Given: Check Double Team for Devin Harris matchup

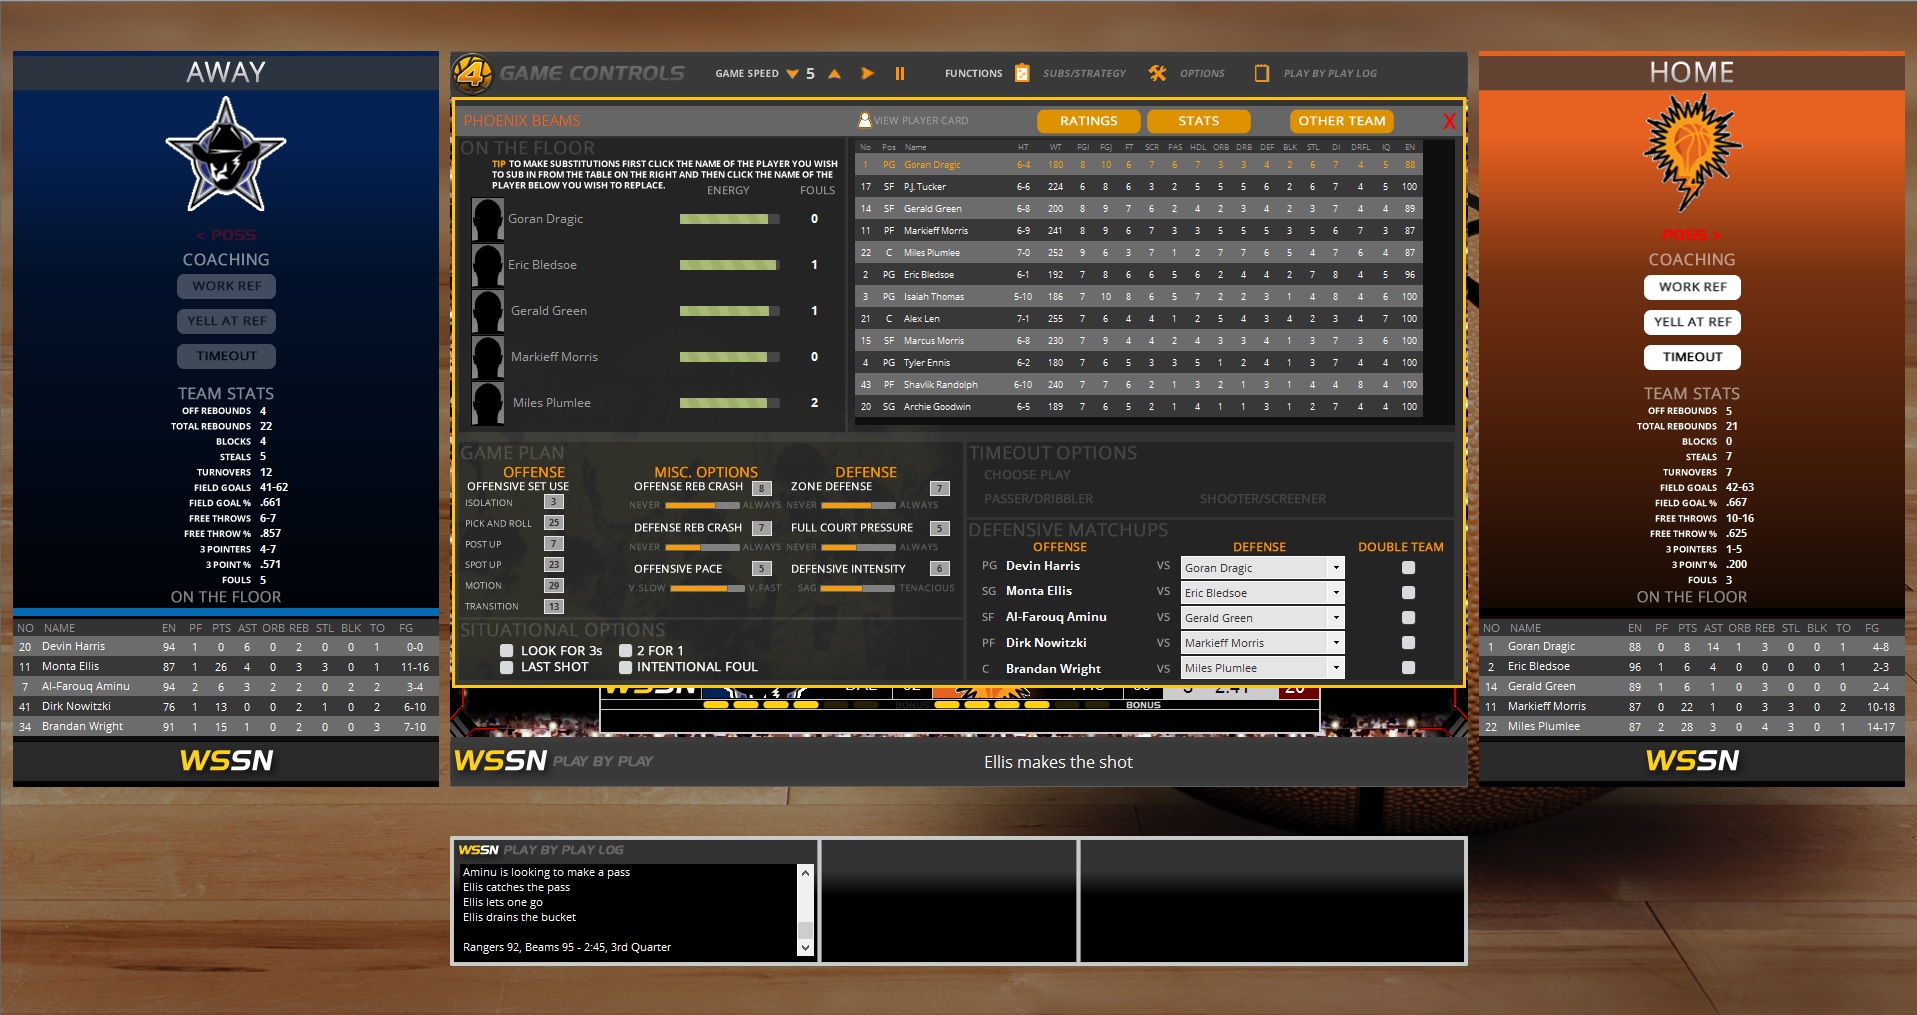Looking at the screenshot, I should [x=1409, y=566].
